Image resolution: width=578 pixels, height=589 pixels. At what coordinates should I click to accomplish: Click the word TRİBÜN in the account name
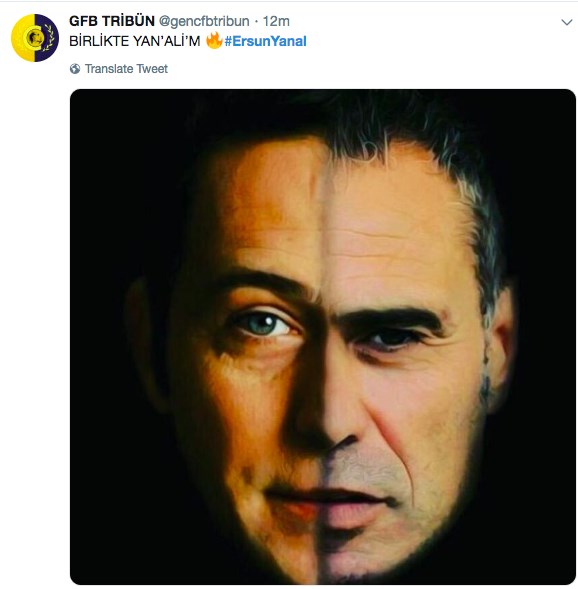coord(128,21)
